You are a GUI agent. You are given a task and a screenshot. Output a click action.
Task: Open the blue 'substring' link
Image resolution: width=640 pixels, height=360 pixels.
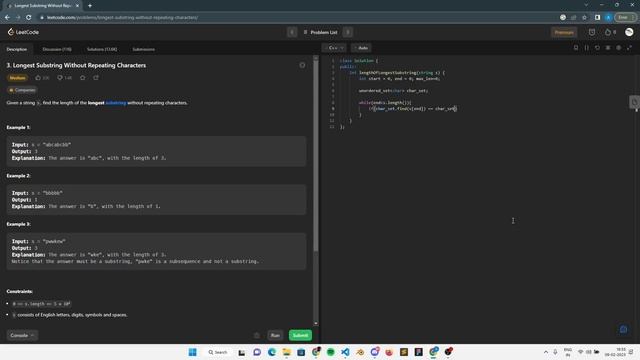(116, 103)
